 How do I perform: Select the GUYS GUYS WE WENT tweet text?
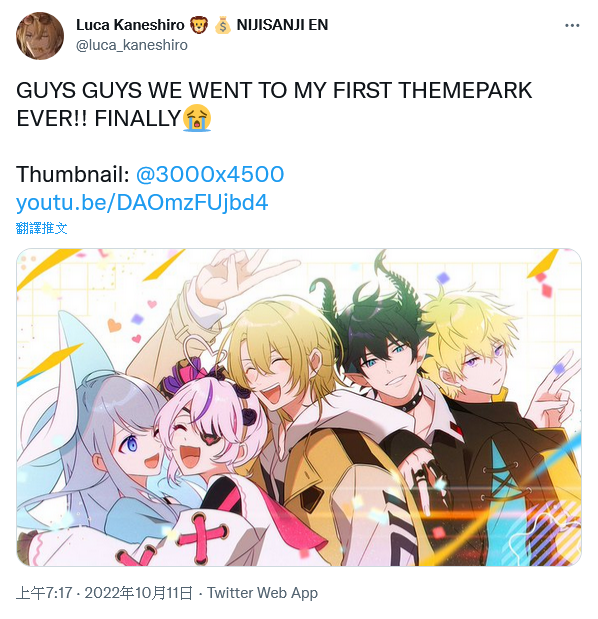click(x=274, y=104)
